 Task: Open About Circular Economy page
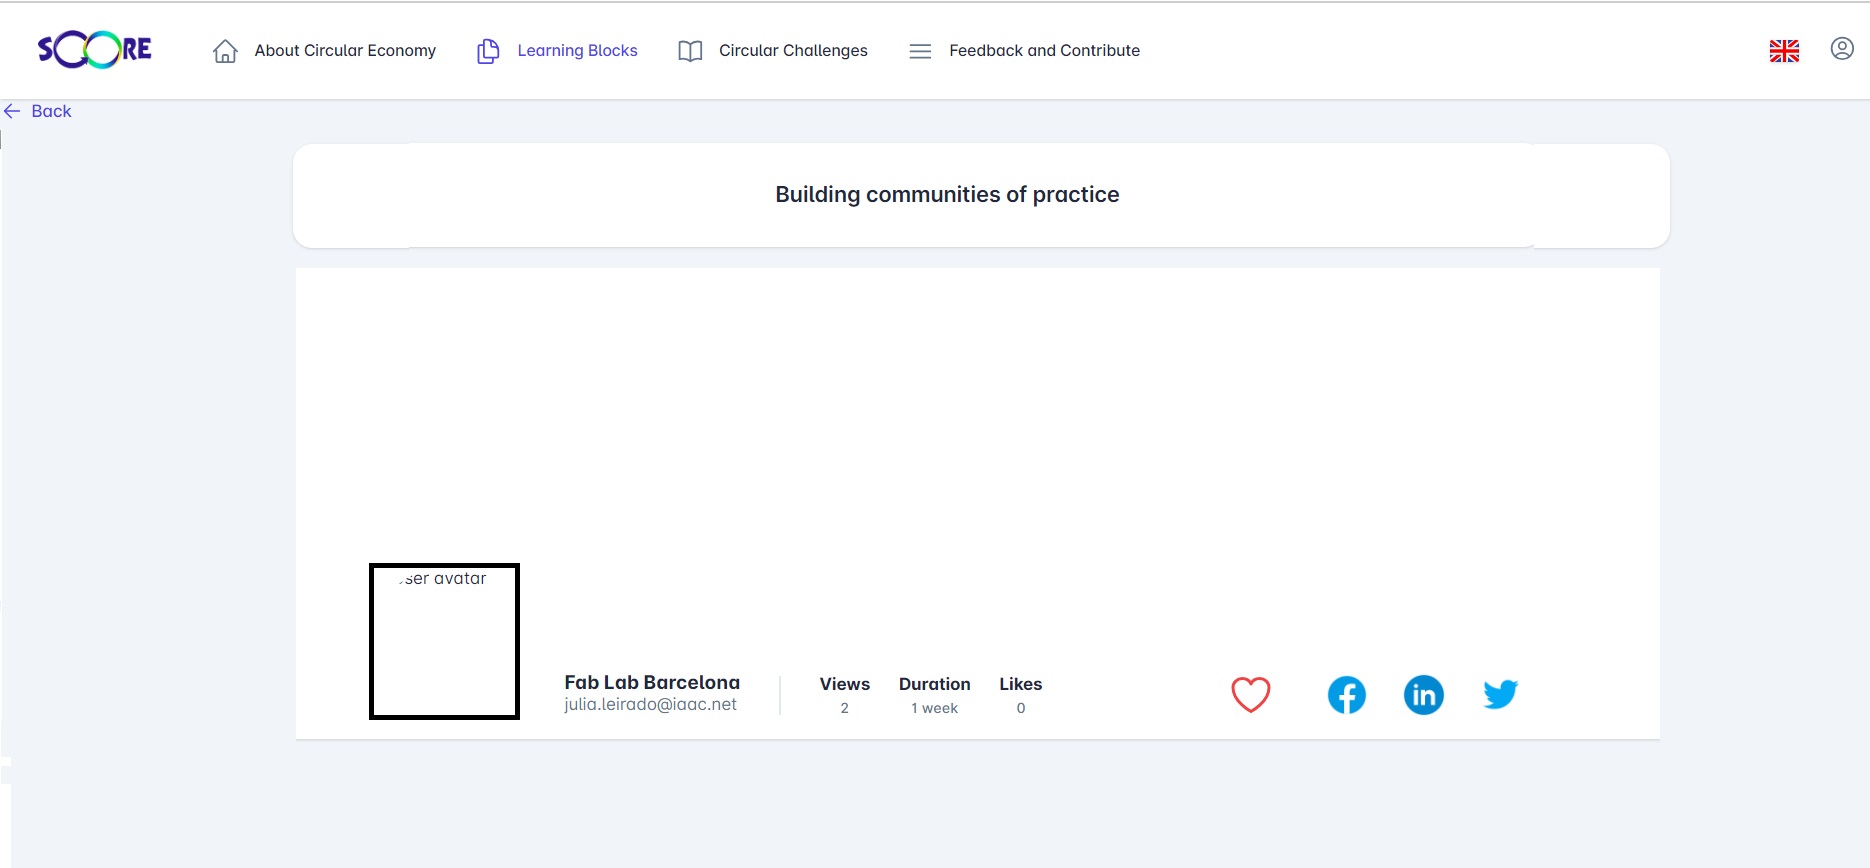point(345,51)
